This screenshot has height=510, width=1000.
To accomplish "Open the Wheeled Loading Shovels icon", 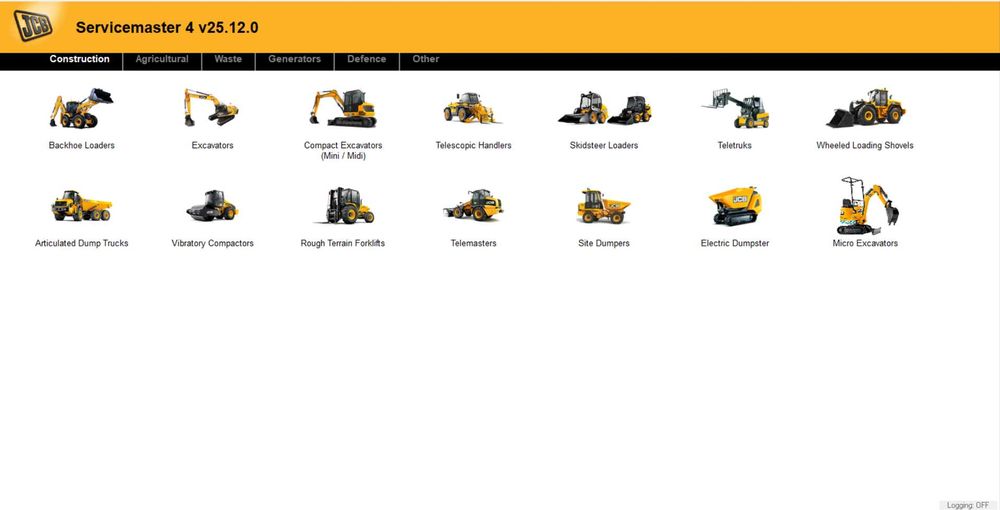I will tap(865, 108).
